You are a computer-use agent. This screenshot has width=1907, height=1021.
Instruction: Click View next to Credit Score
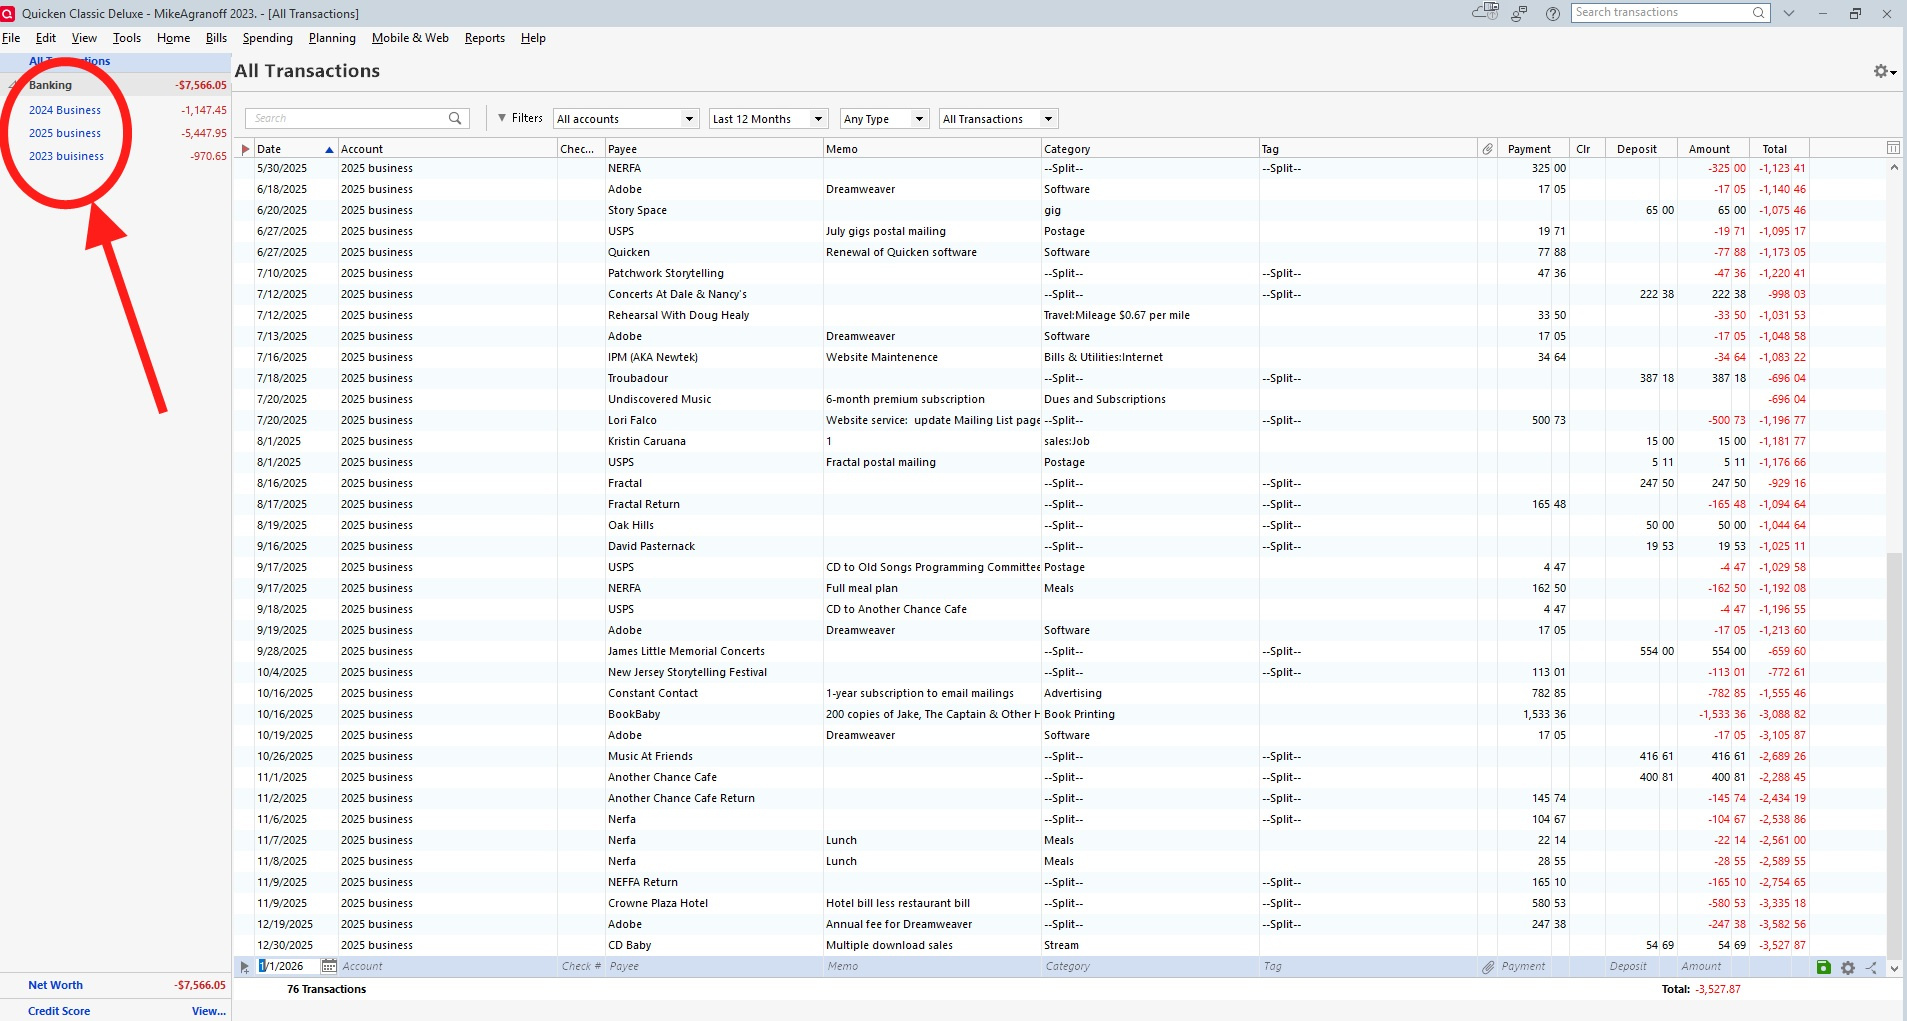point(209,1011)
